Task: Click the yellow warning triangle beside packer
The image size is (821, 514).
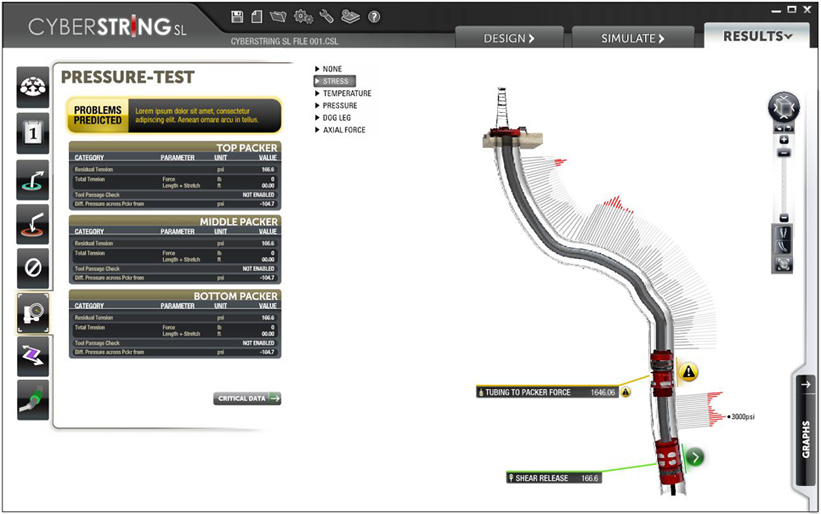Action: pyautogui.click(x=689, y=372)
